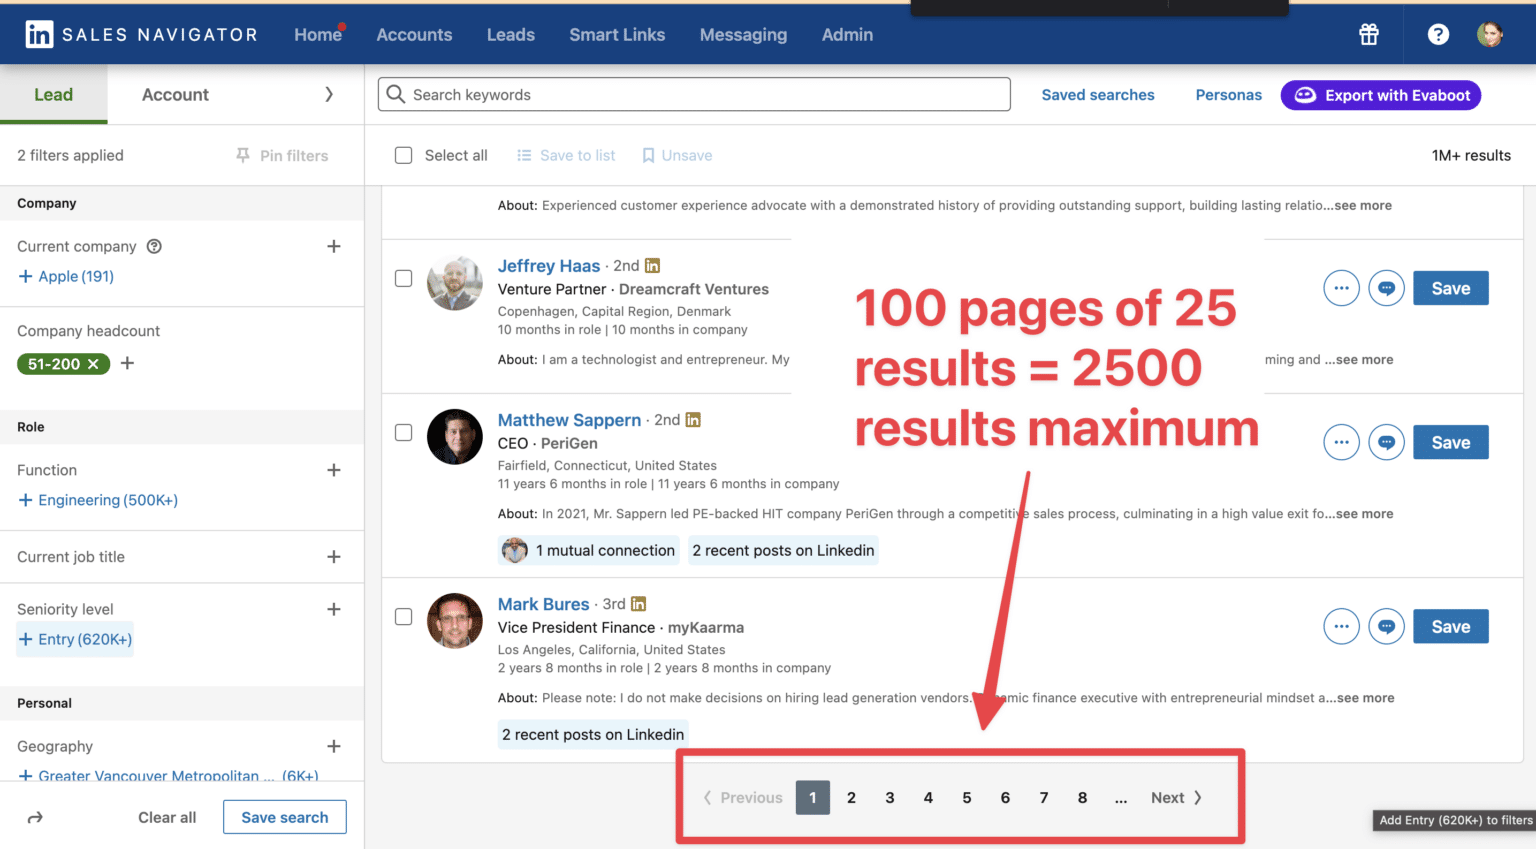1536x849 pixels.
Task: Click the share filters icon at bottom left
Action: pos(36,817)
